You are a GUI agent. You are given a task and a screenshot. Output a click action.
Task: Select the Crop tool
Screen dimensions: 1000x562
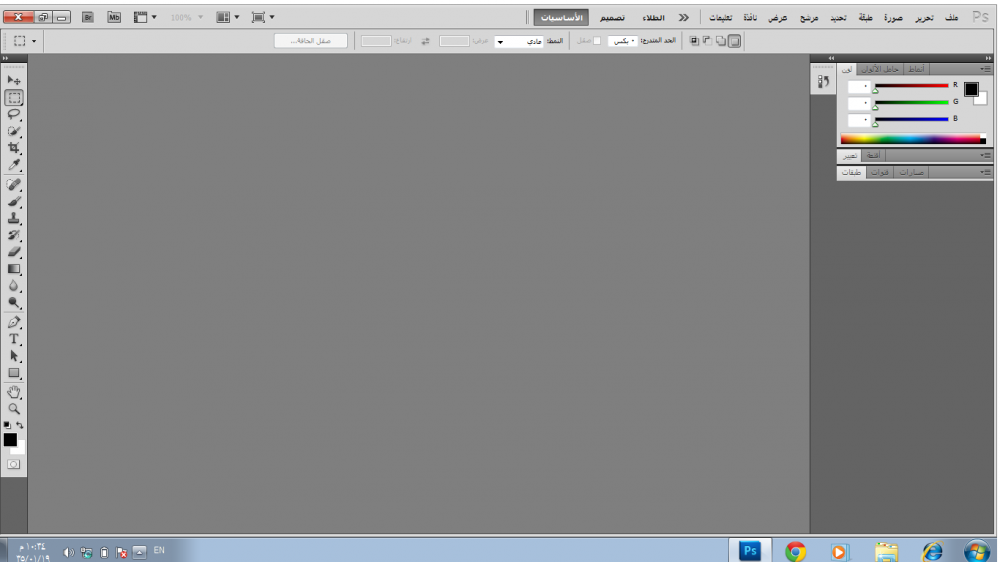[x=14, y=148]
